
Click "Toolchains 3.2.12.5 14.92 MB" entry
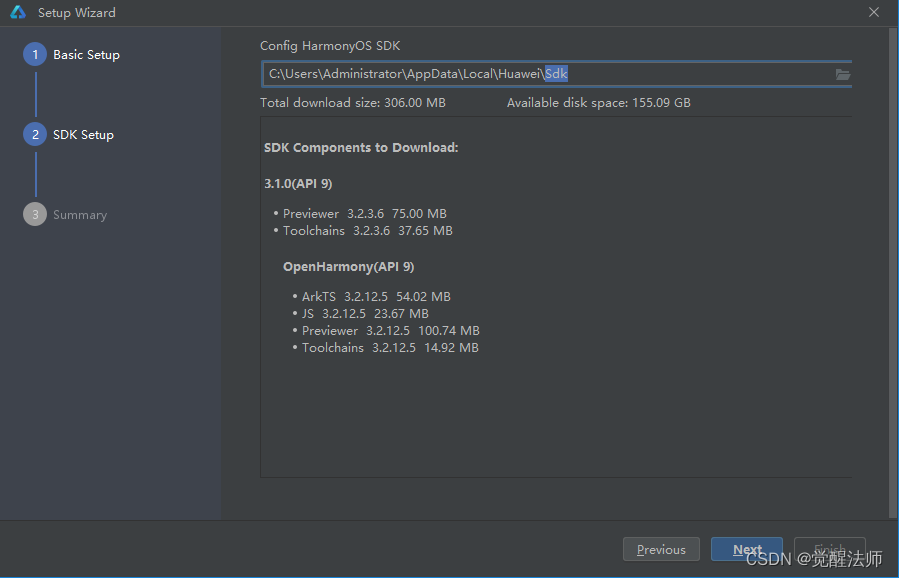pos(390,347)
